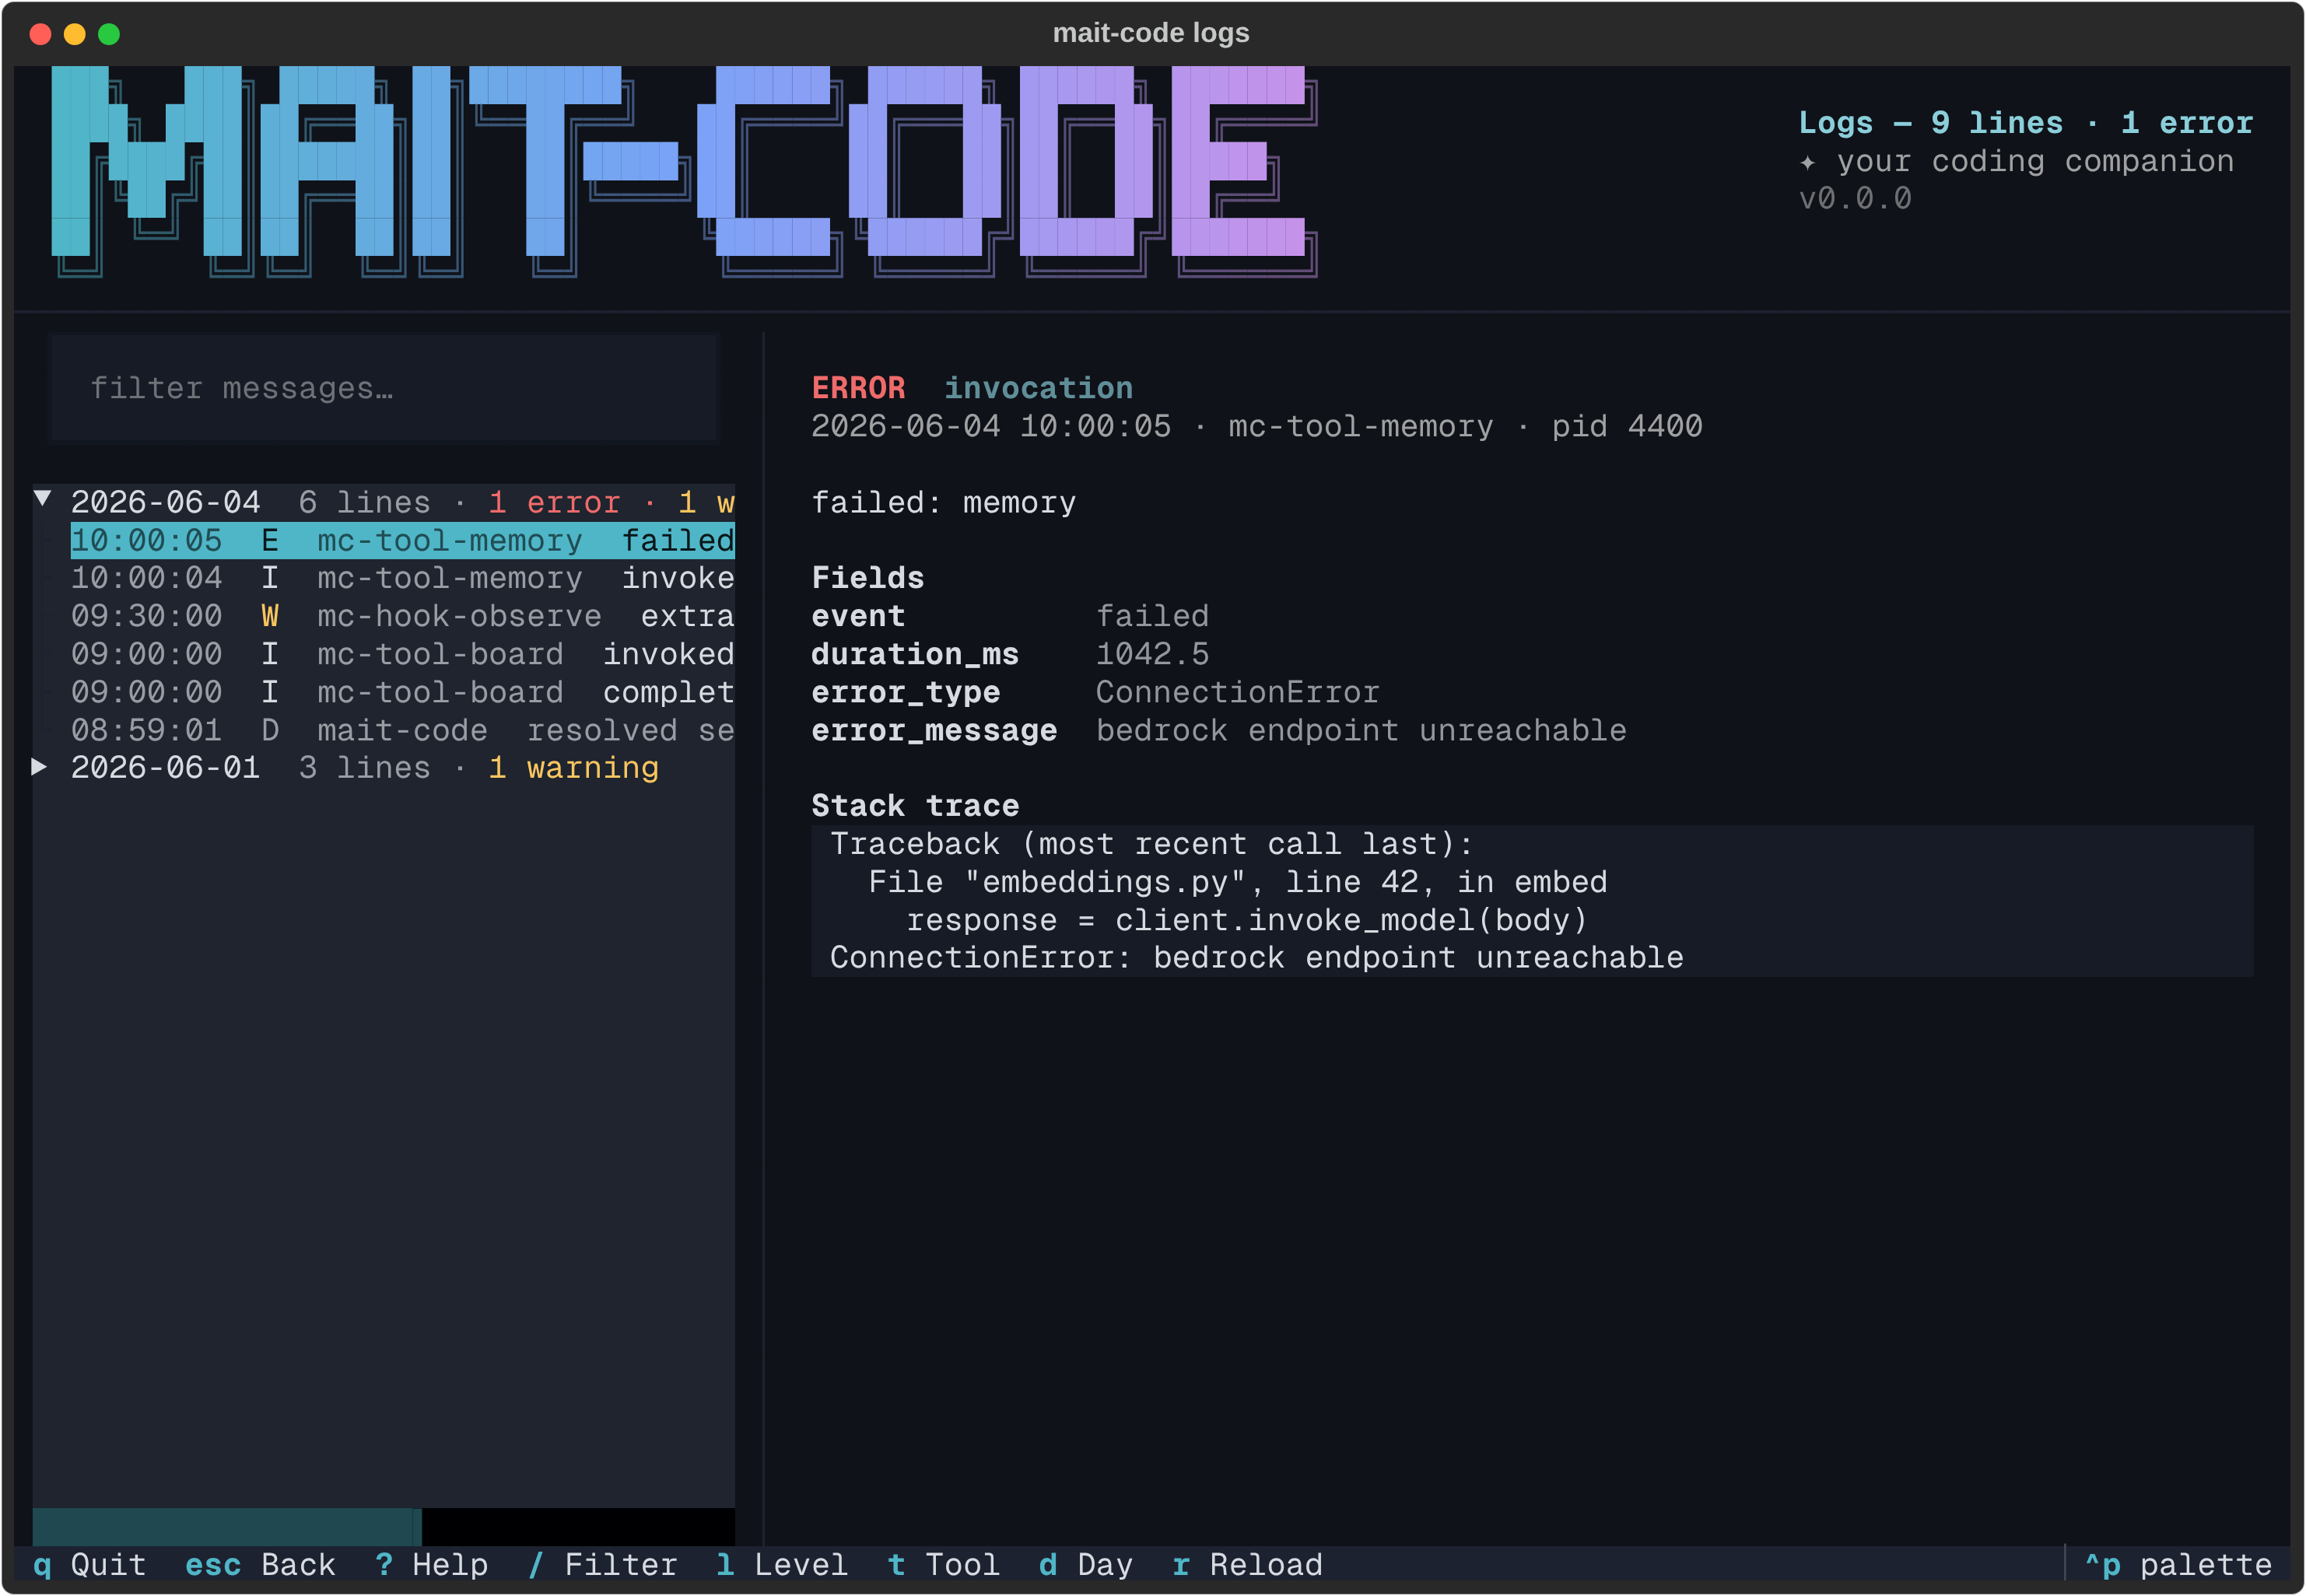Screen dimensions: 2306x1596
Task: Click the esc Back footer shortcut
Action: point(261,1565)
